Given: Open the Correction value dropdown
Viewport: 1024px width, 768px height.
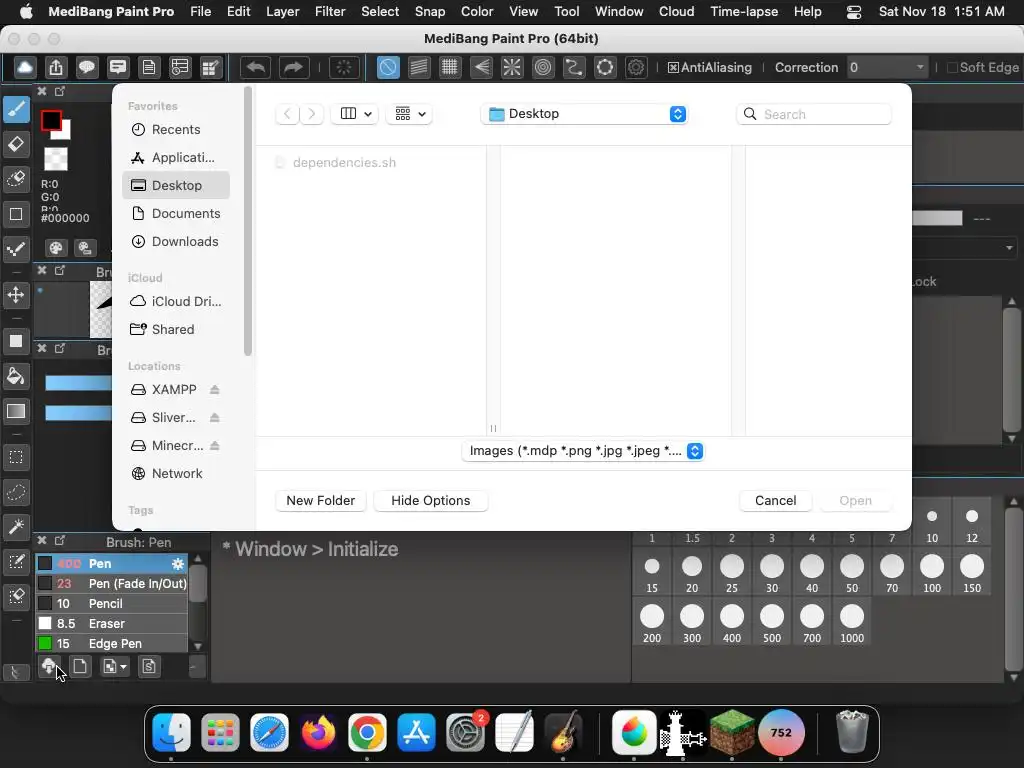Looking at the screenshot, I should coord(887,67).
